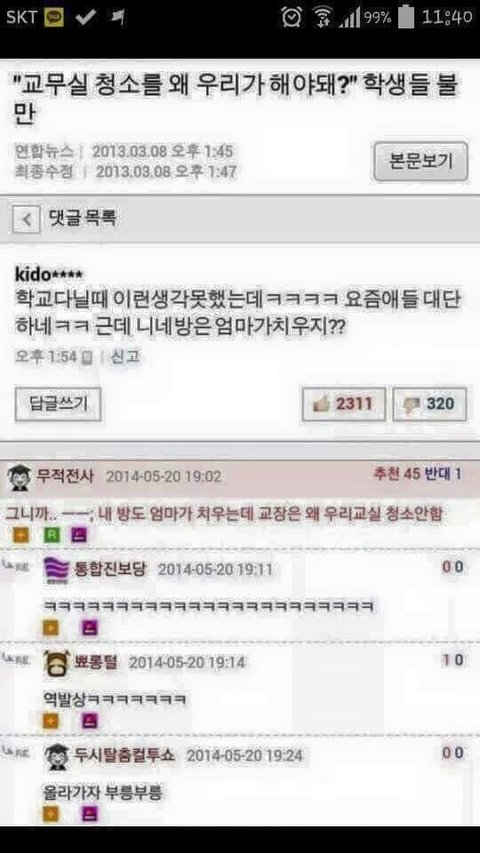Write a reply with 답글쓰기 button
480x853 pixels.
click(58, 404)
